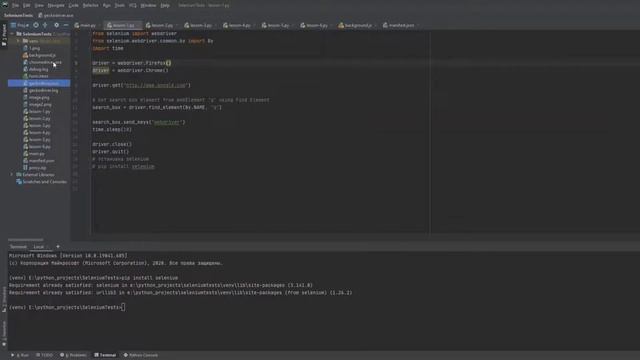Click the locate opened file target icon
640x360 pixels.
coord(36,25)
